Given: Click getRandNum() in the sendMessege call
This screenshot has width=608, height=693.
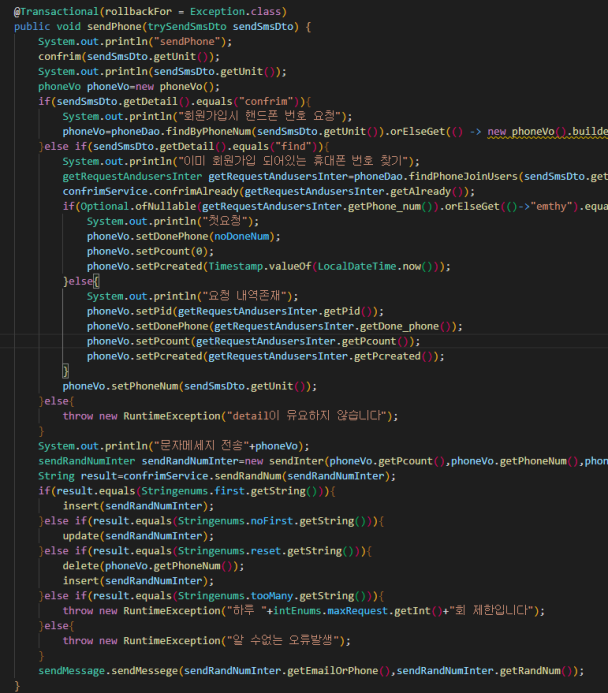Looking at the screenshot, I should pos(536,671).
